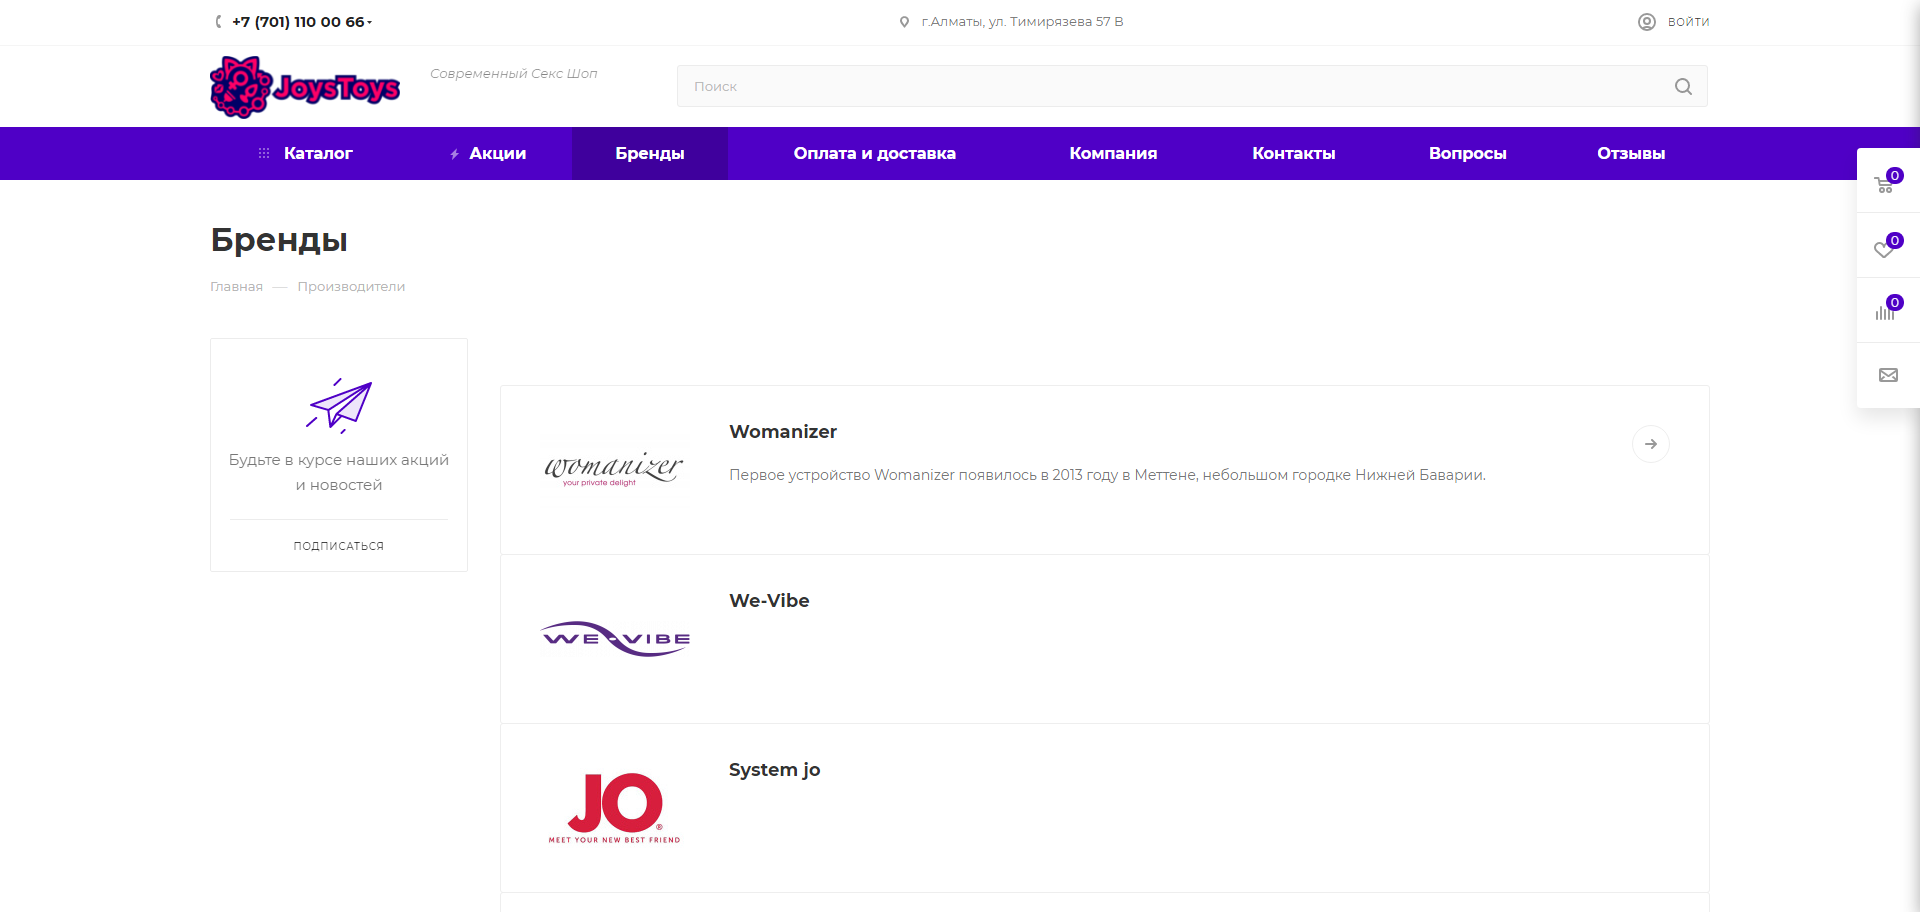The height and width of the screenshot is (912, 1920).
Task: Open the Вопросы menu item
Action: click(1467, 153)
